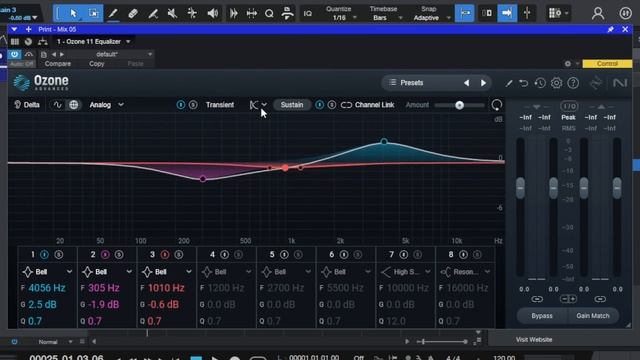Image resolution: width=640 pixels, height=360 pixels.
Task: Pin the Print - Mix 05 plugin window
Action: (610, 29)
